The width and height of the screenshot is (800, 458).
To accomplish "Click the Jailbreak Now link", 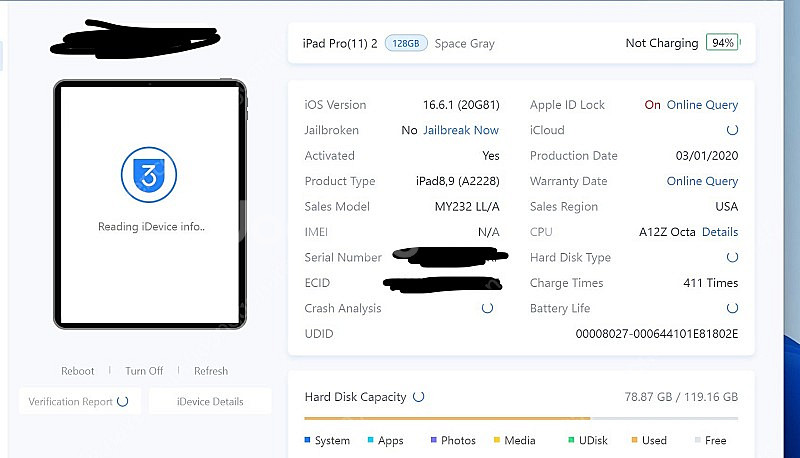I will tap(461, 130).
